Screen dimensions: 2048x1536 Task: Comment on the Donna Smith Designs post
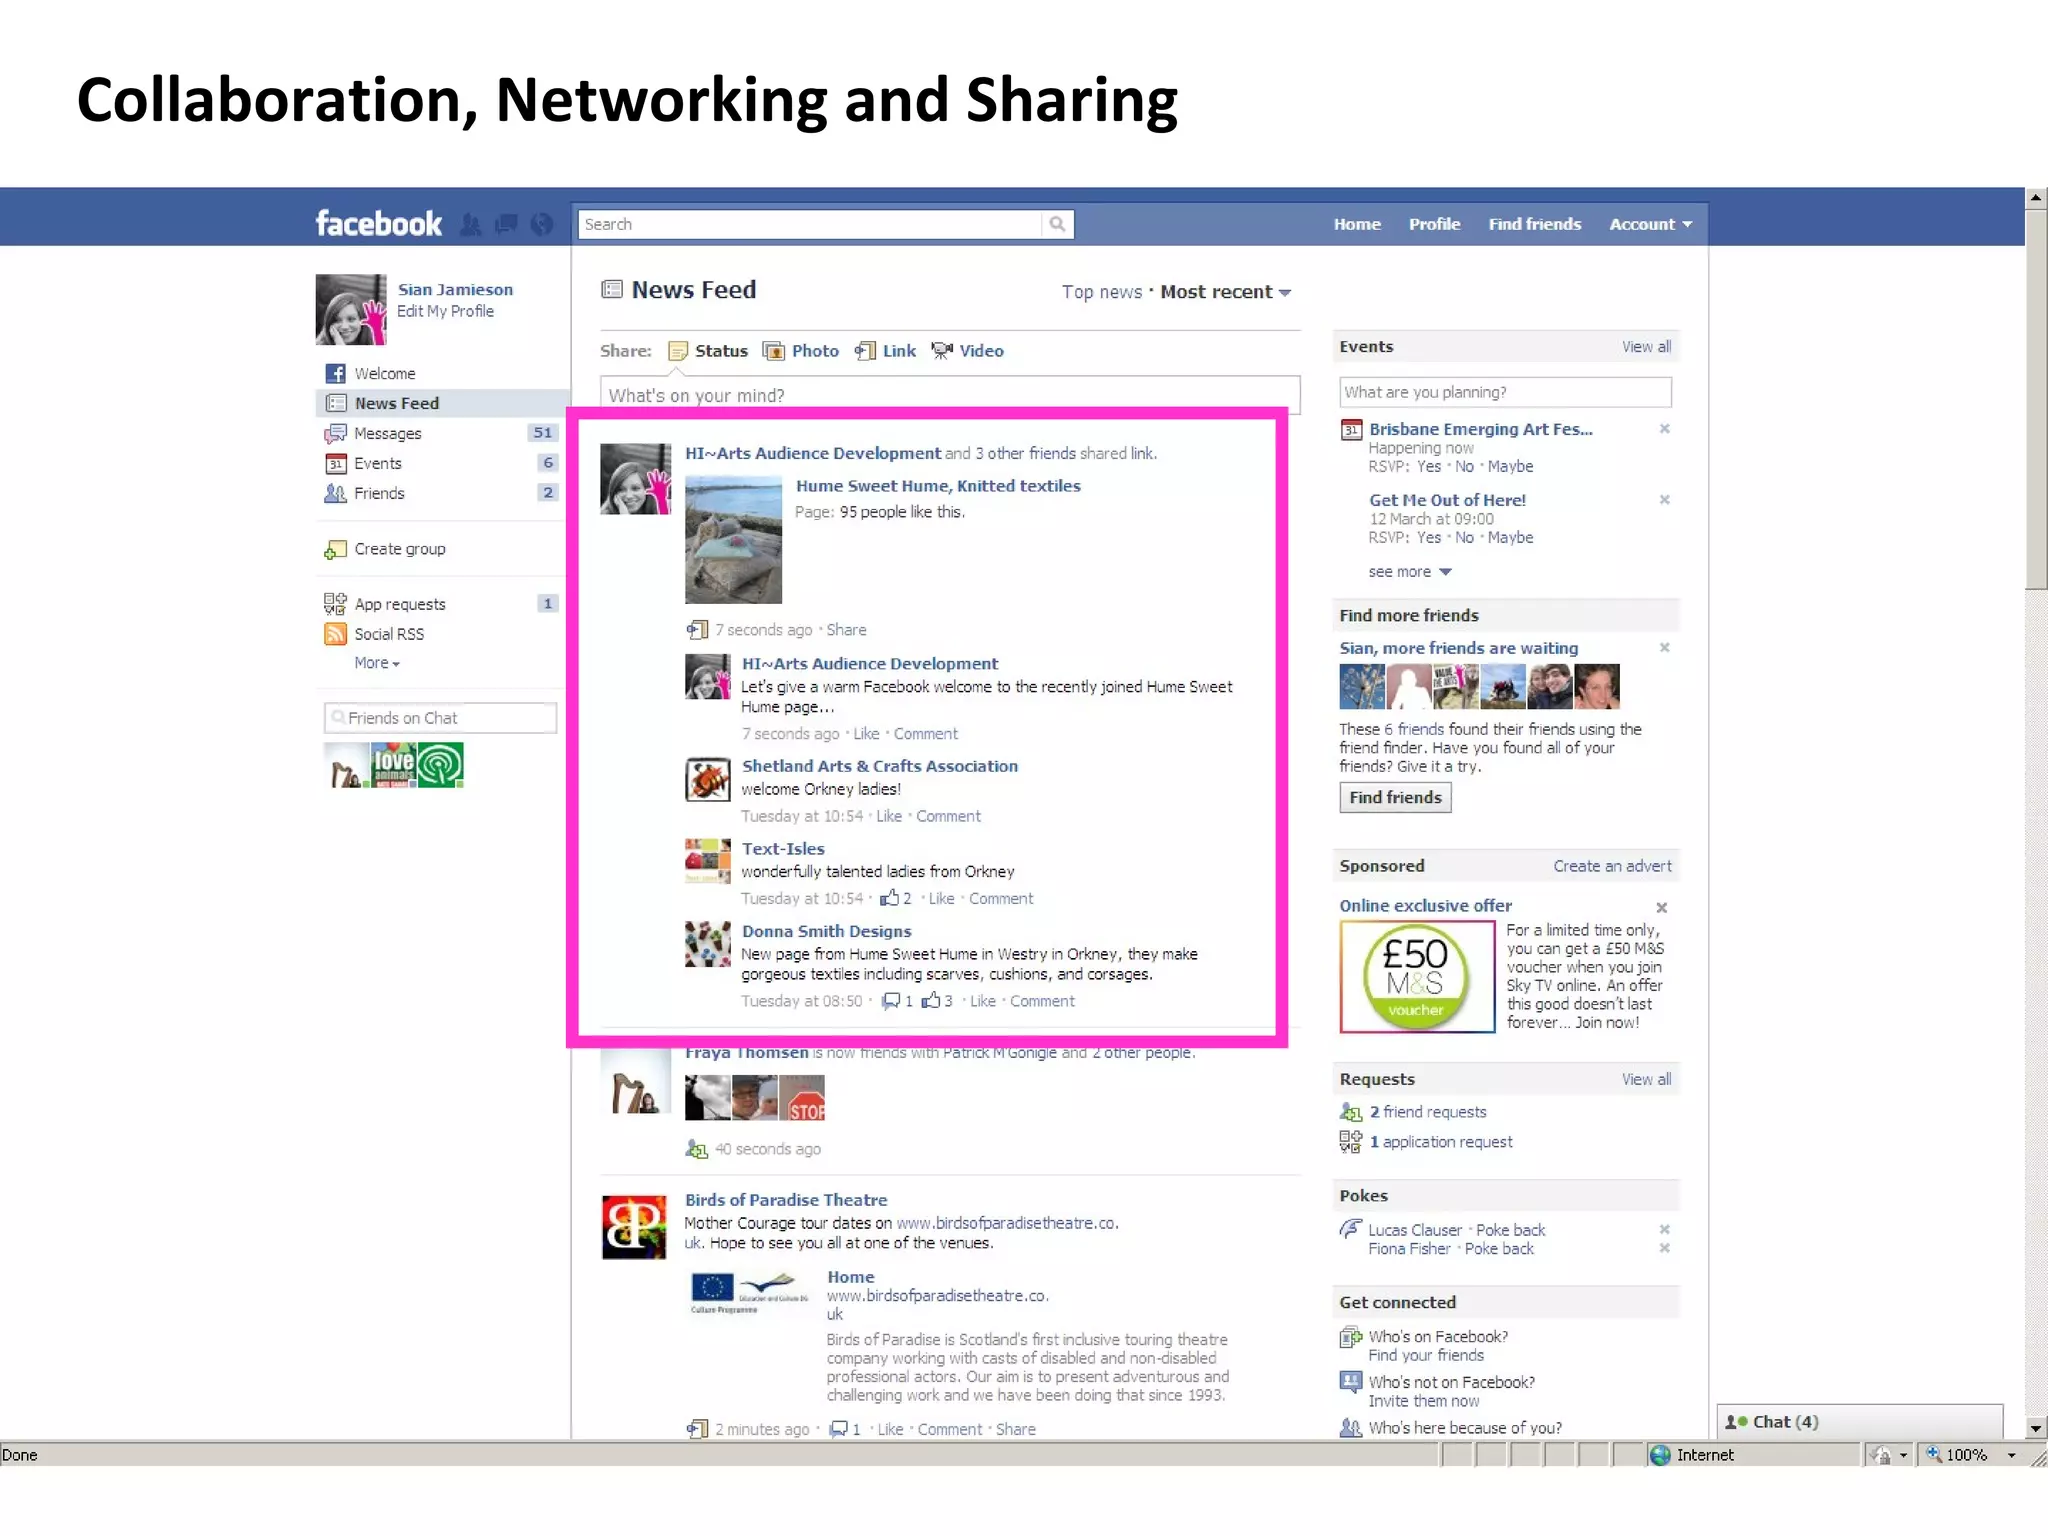coord(1042,1002)
